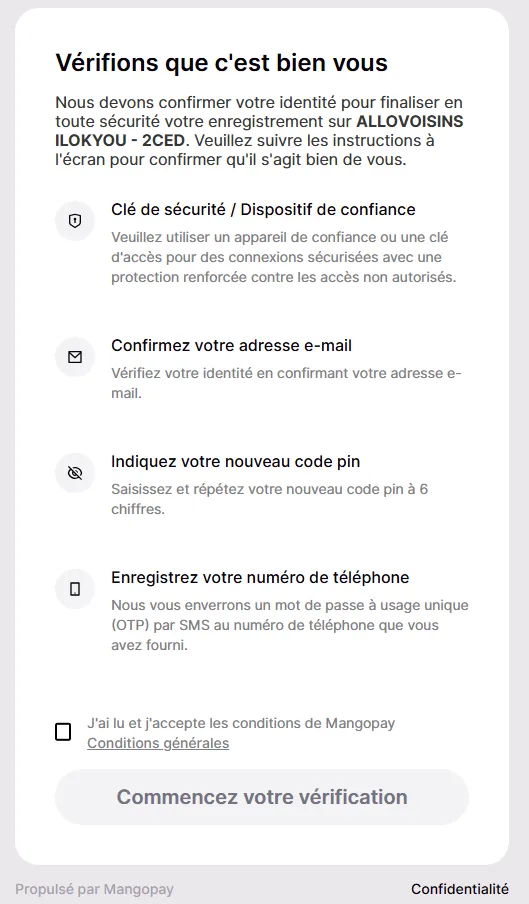Image resolution: width=529 pixels, height=904 pixels.
Task: Click the envelope e-mail icon
Action: click(x=75, y=357)
